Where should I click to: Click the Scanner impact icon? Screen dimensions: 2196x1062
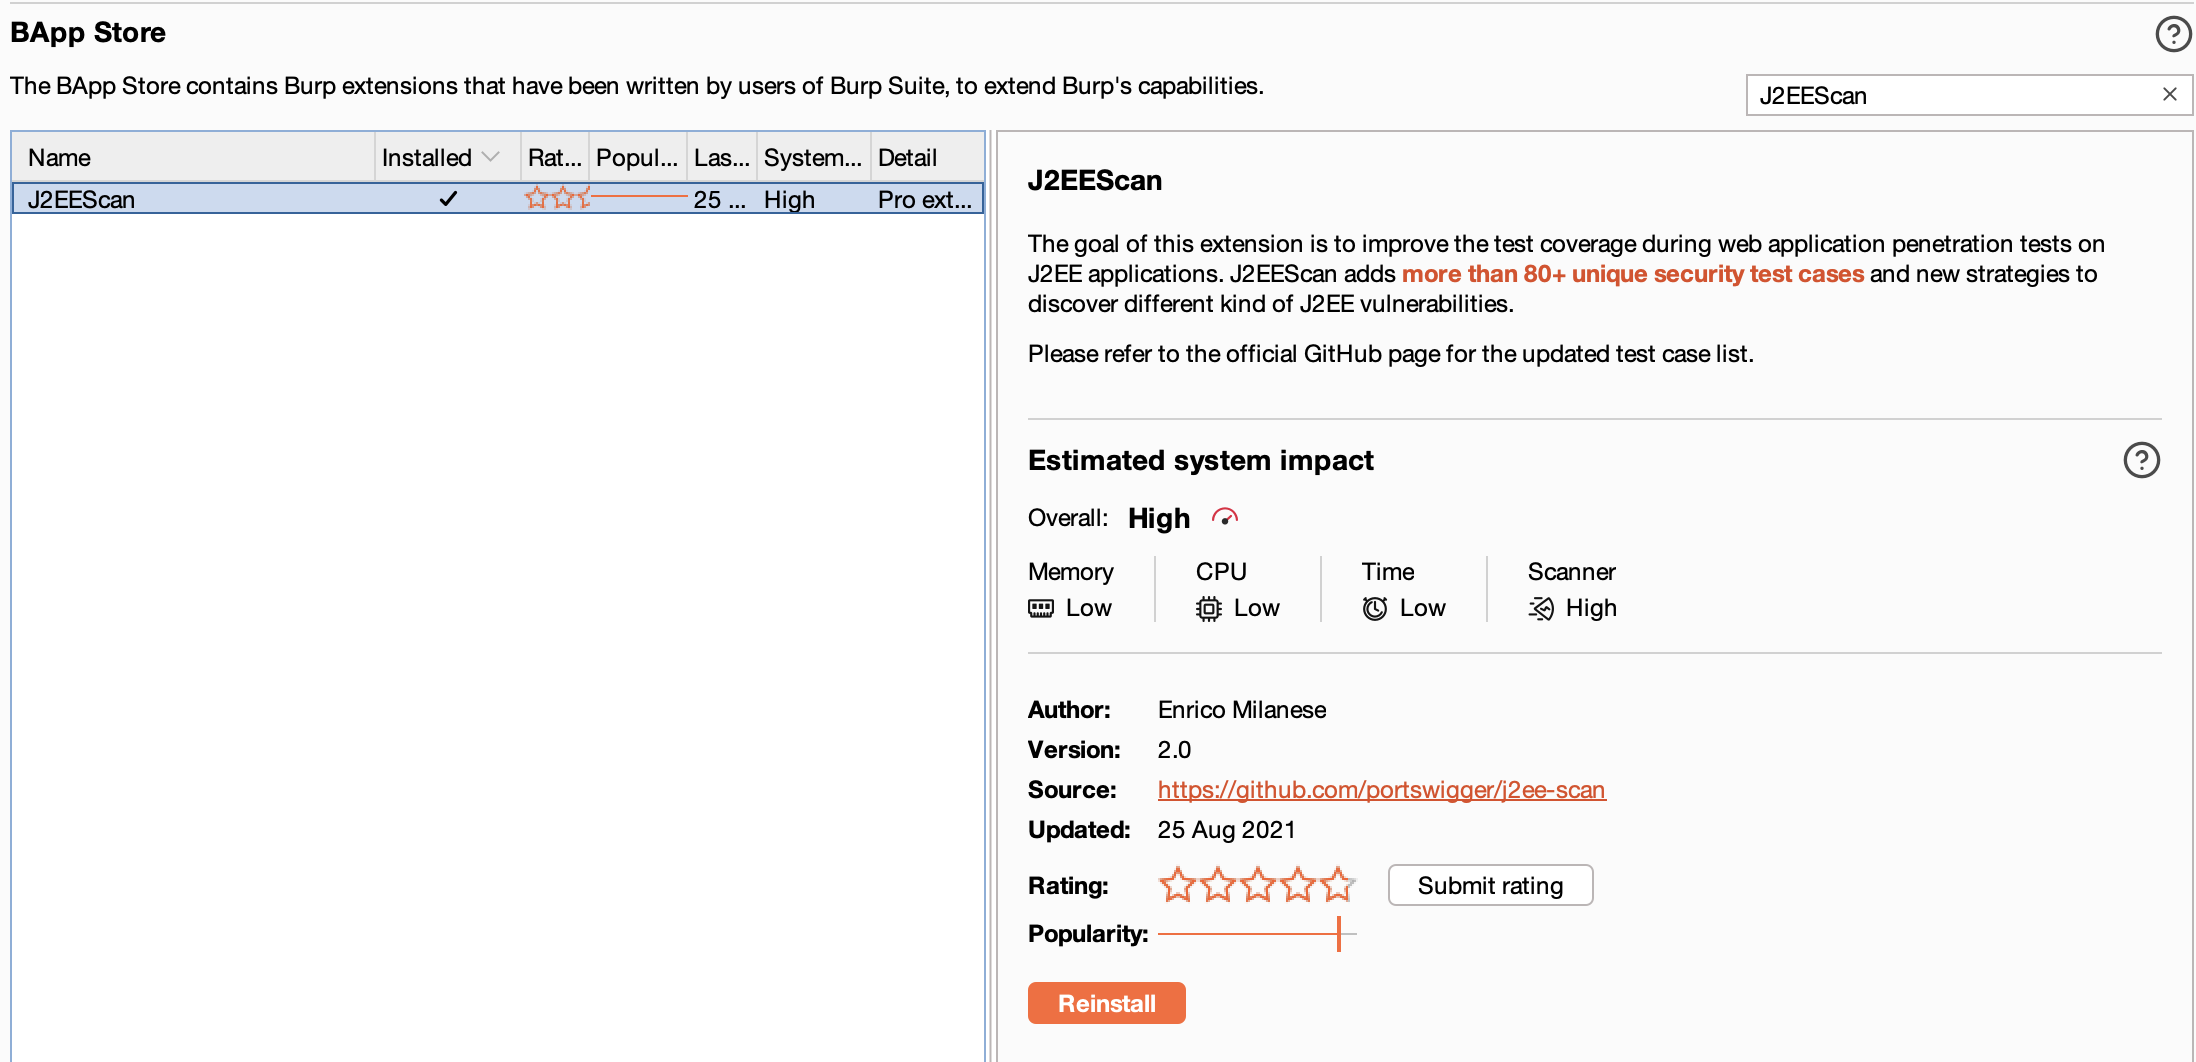coord(1541,608)
